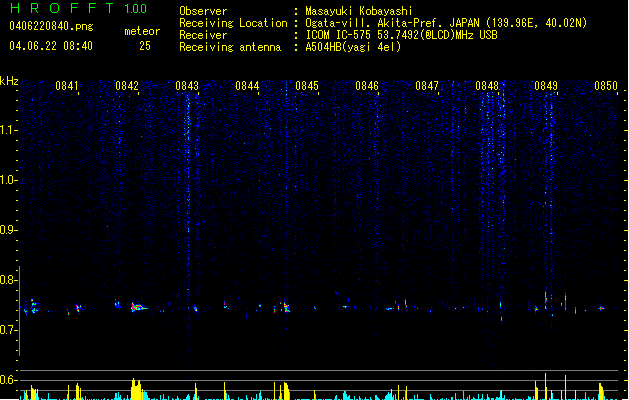Click the HROFFT 1.0.0 title text
Image resolution: width=629 pixels, height=400 pixels.
pos(78,8)
